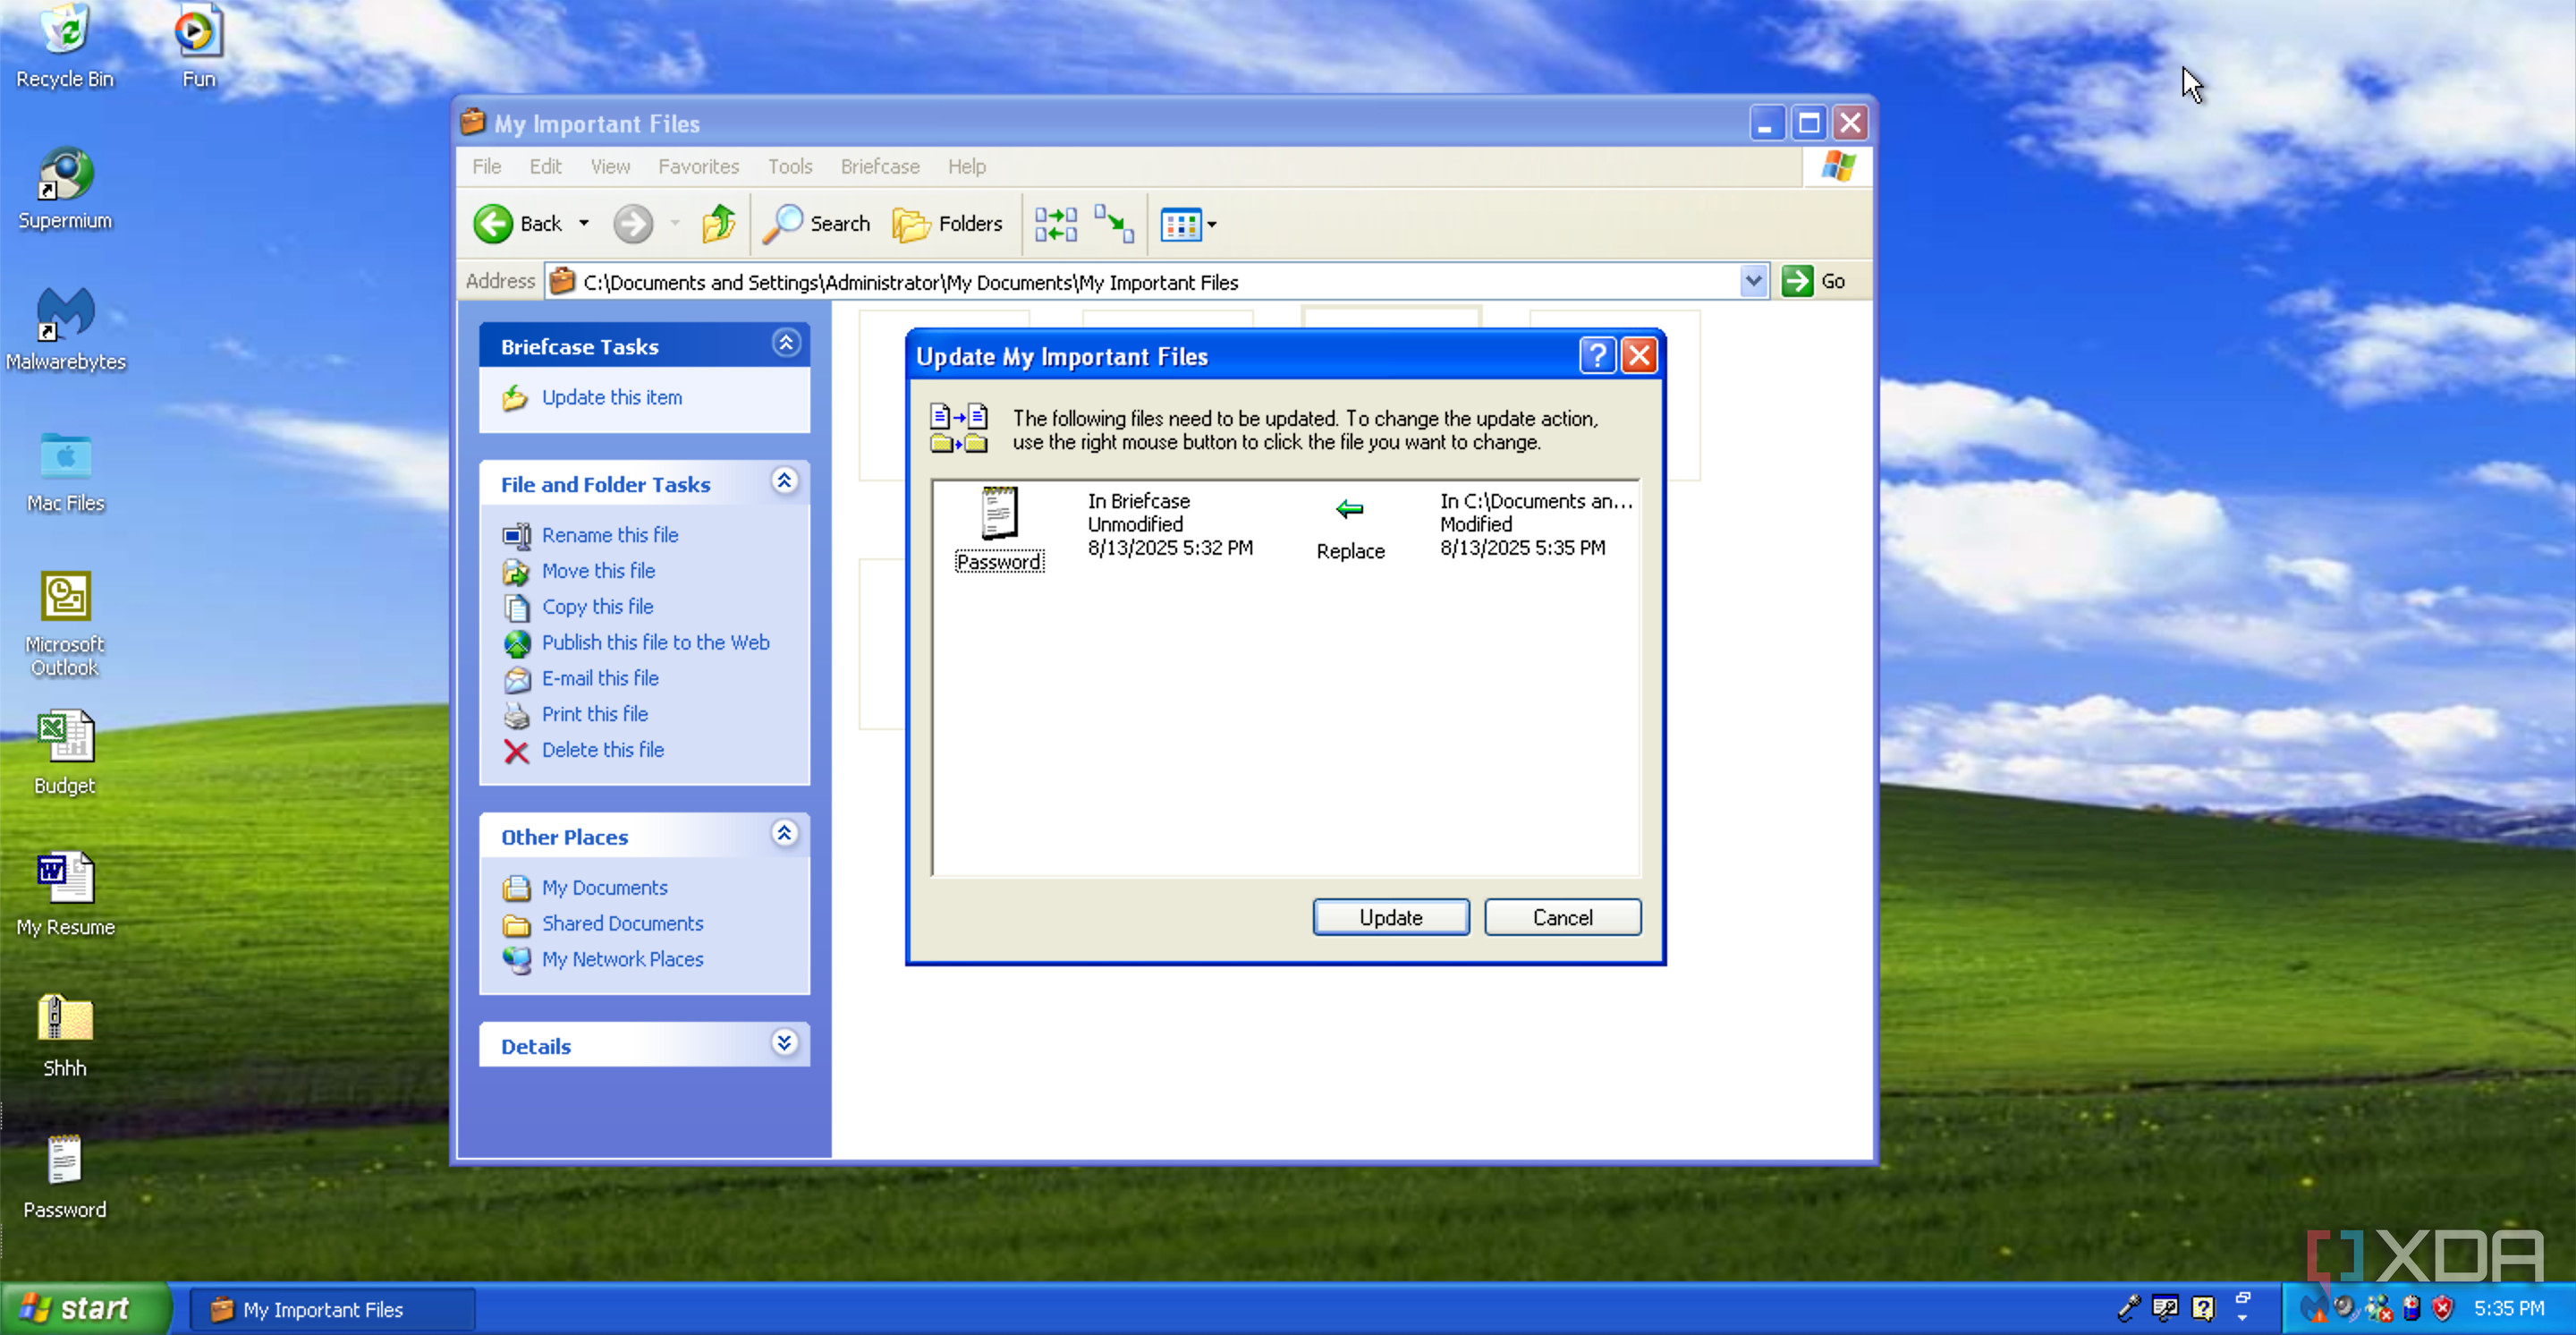Viewport: 2576px width, 1335px height.
Task: Select the Delete this file link
Action: point(602,750)
